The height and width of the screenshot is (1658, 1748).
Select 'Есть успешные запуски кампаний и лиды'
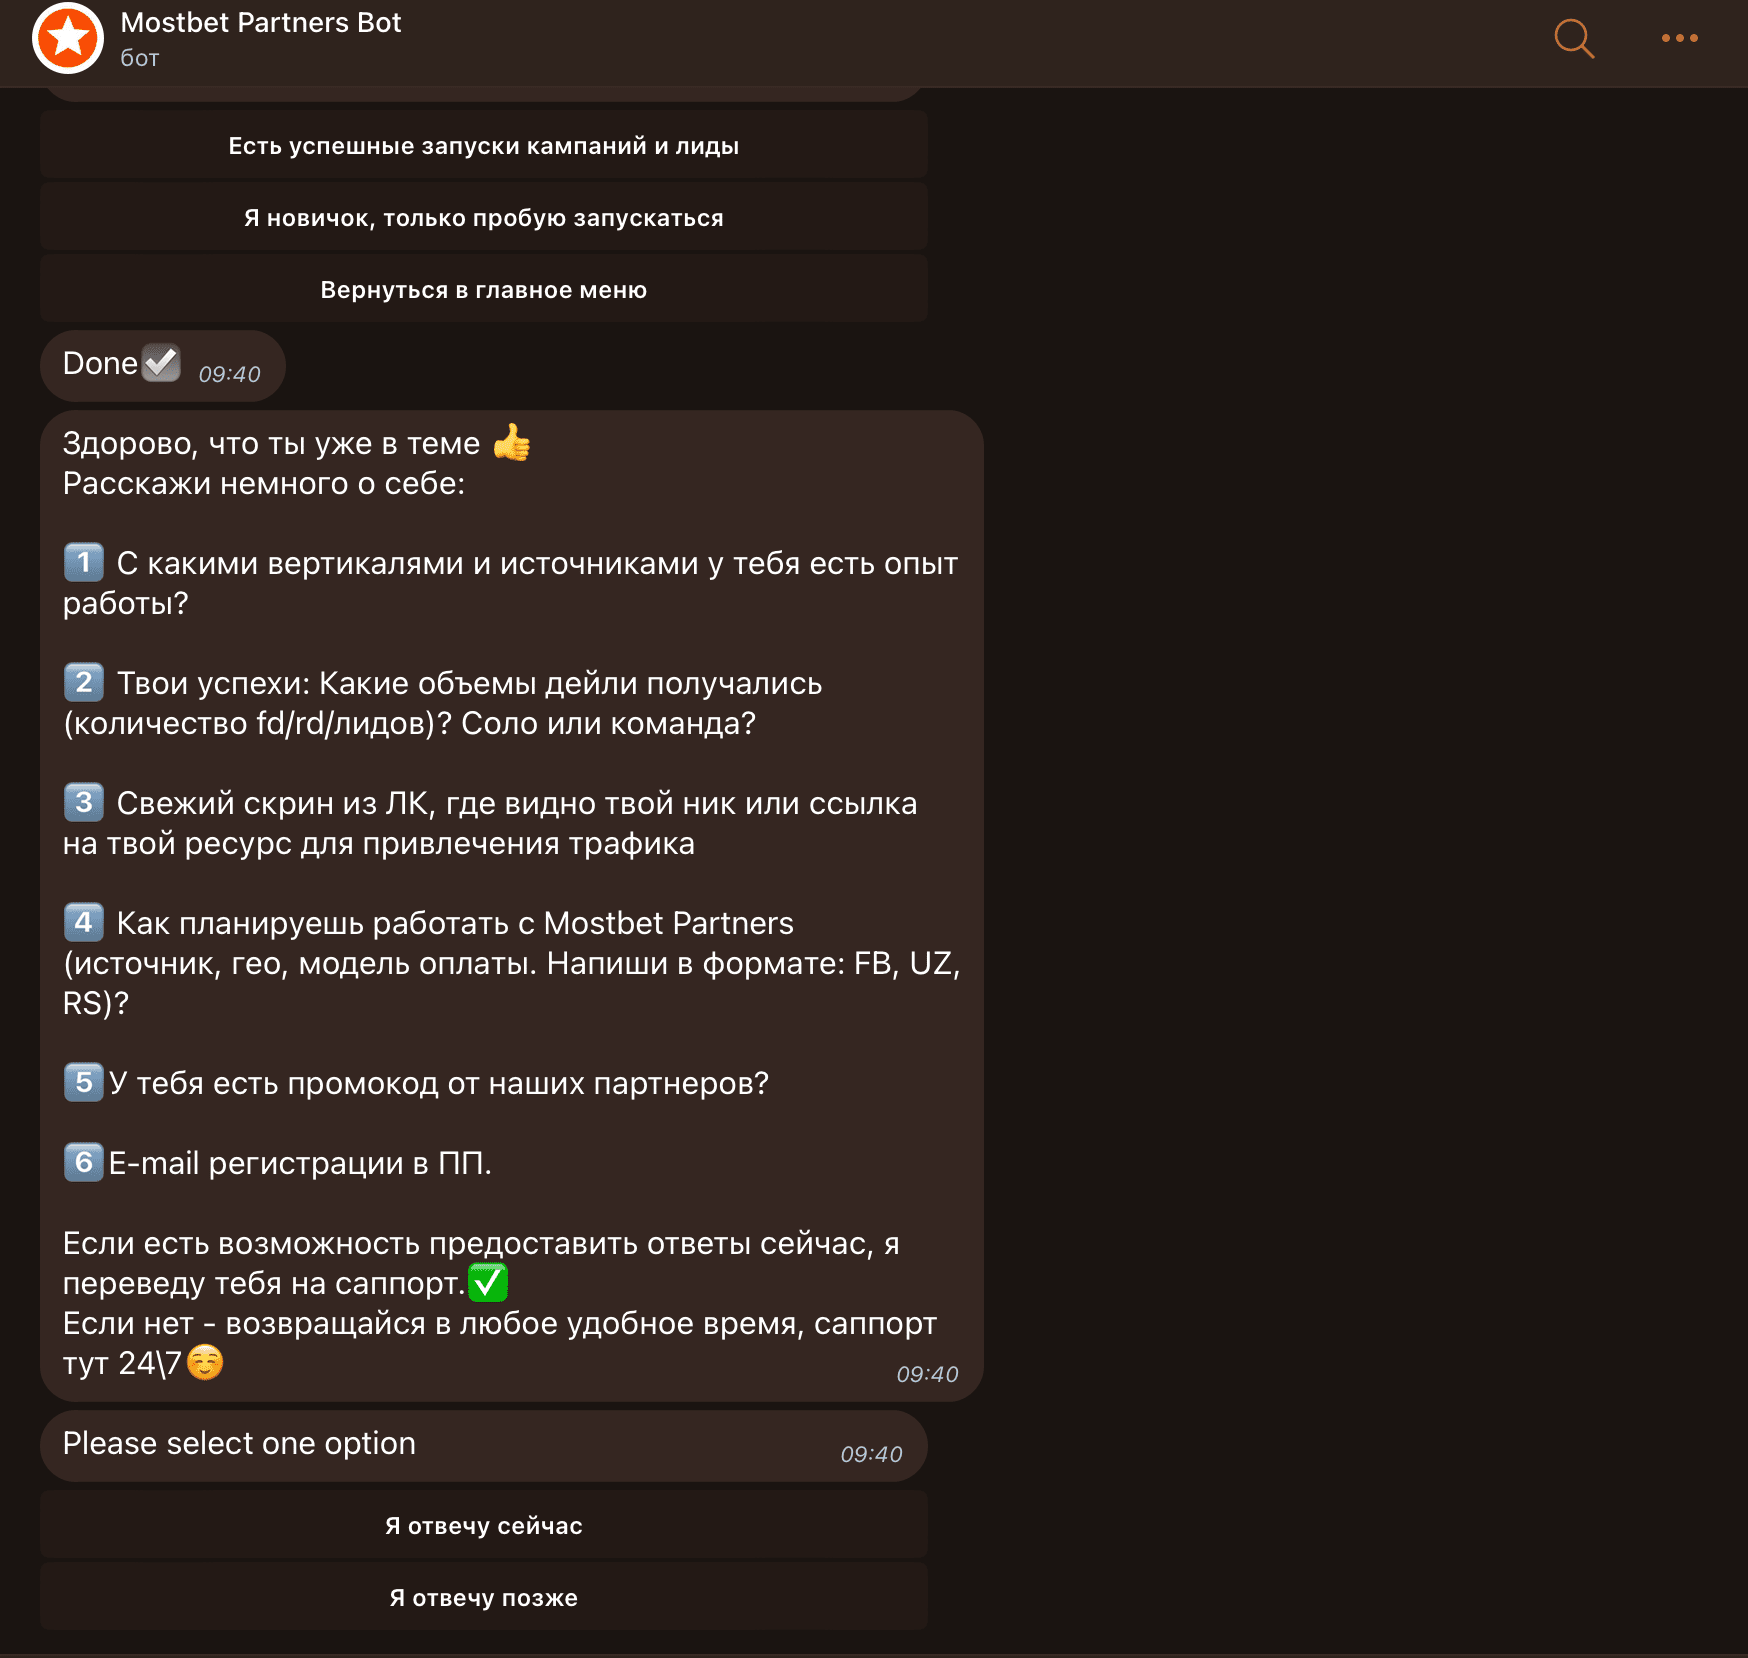click(x=484, y=146)
